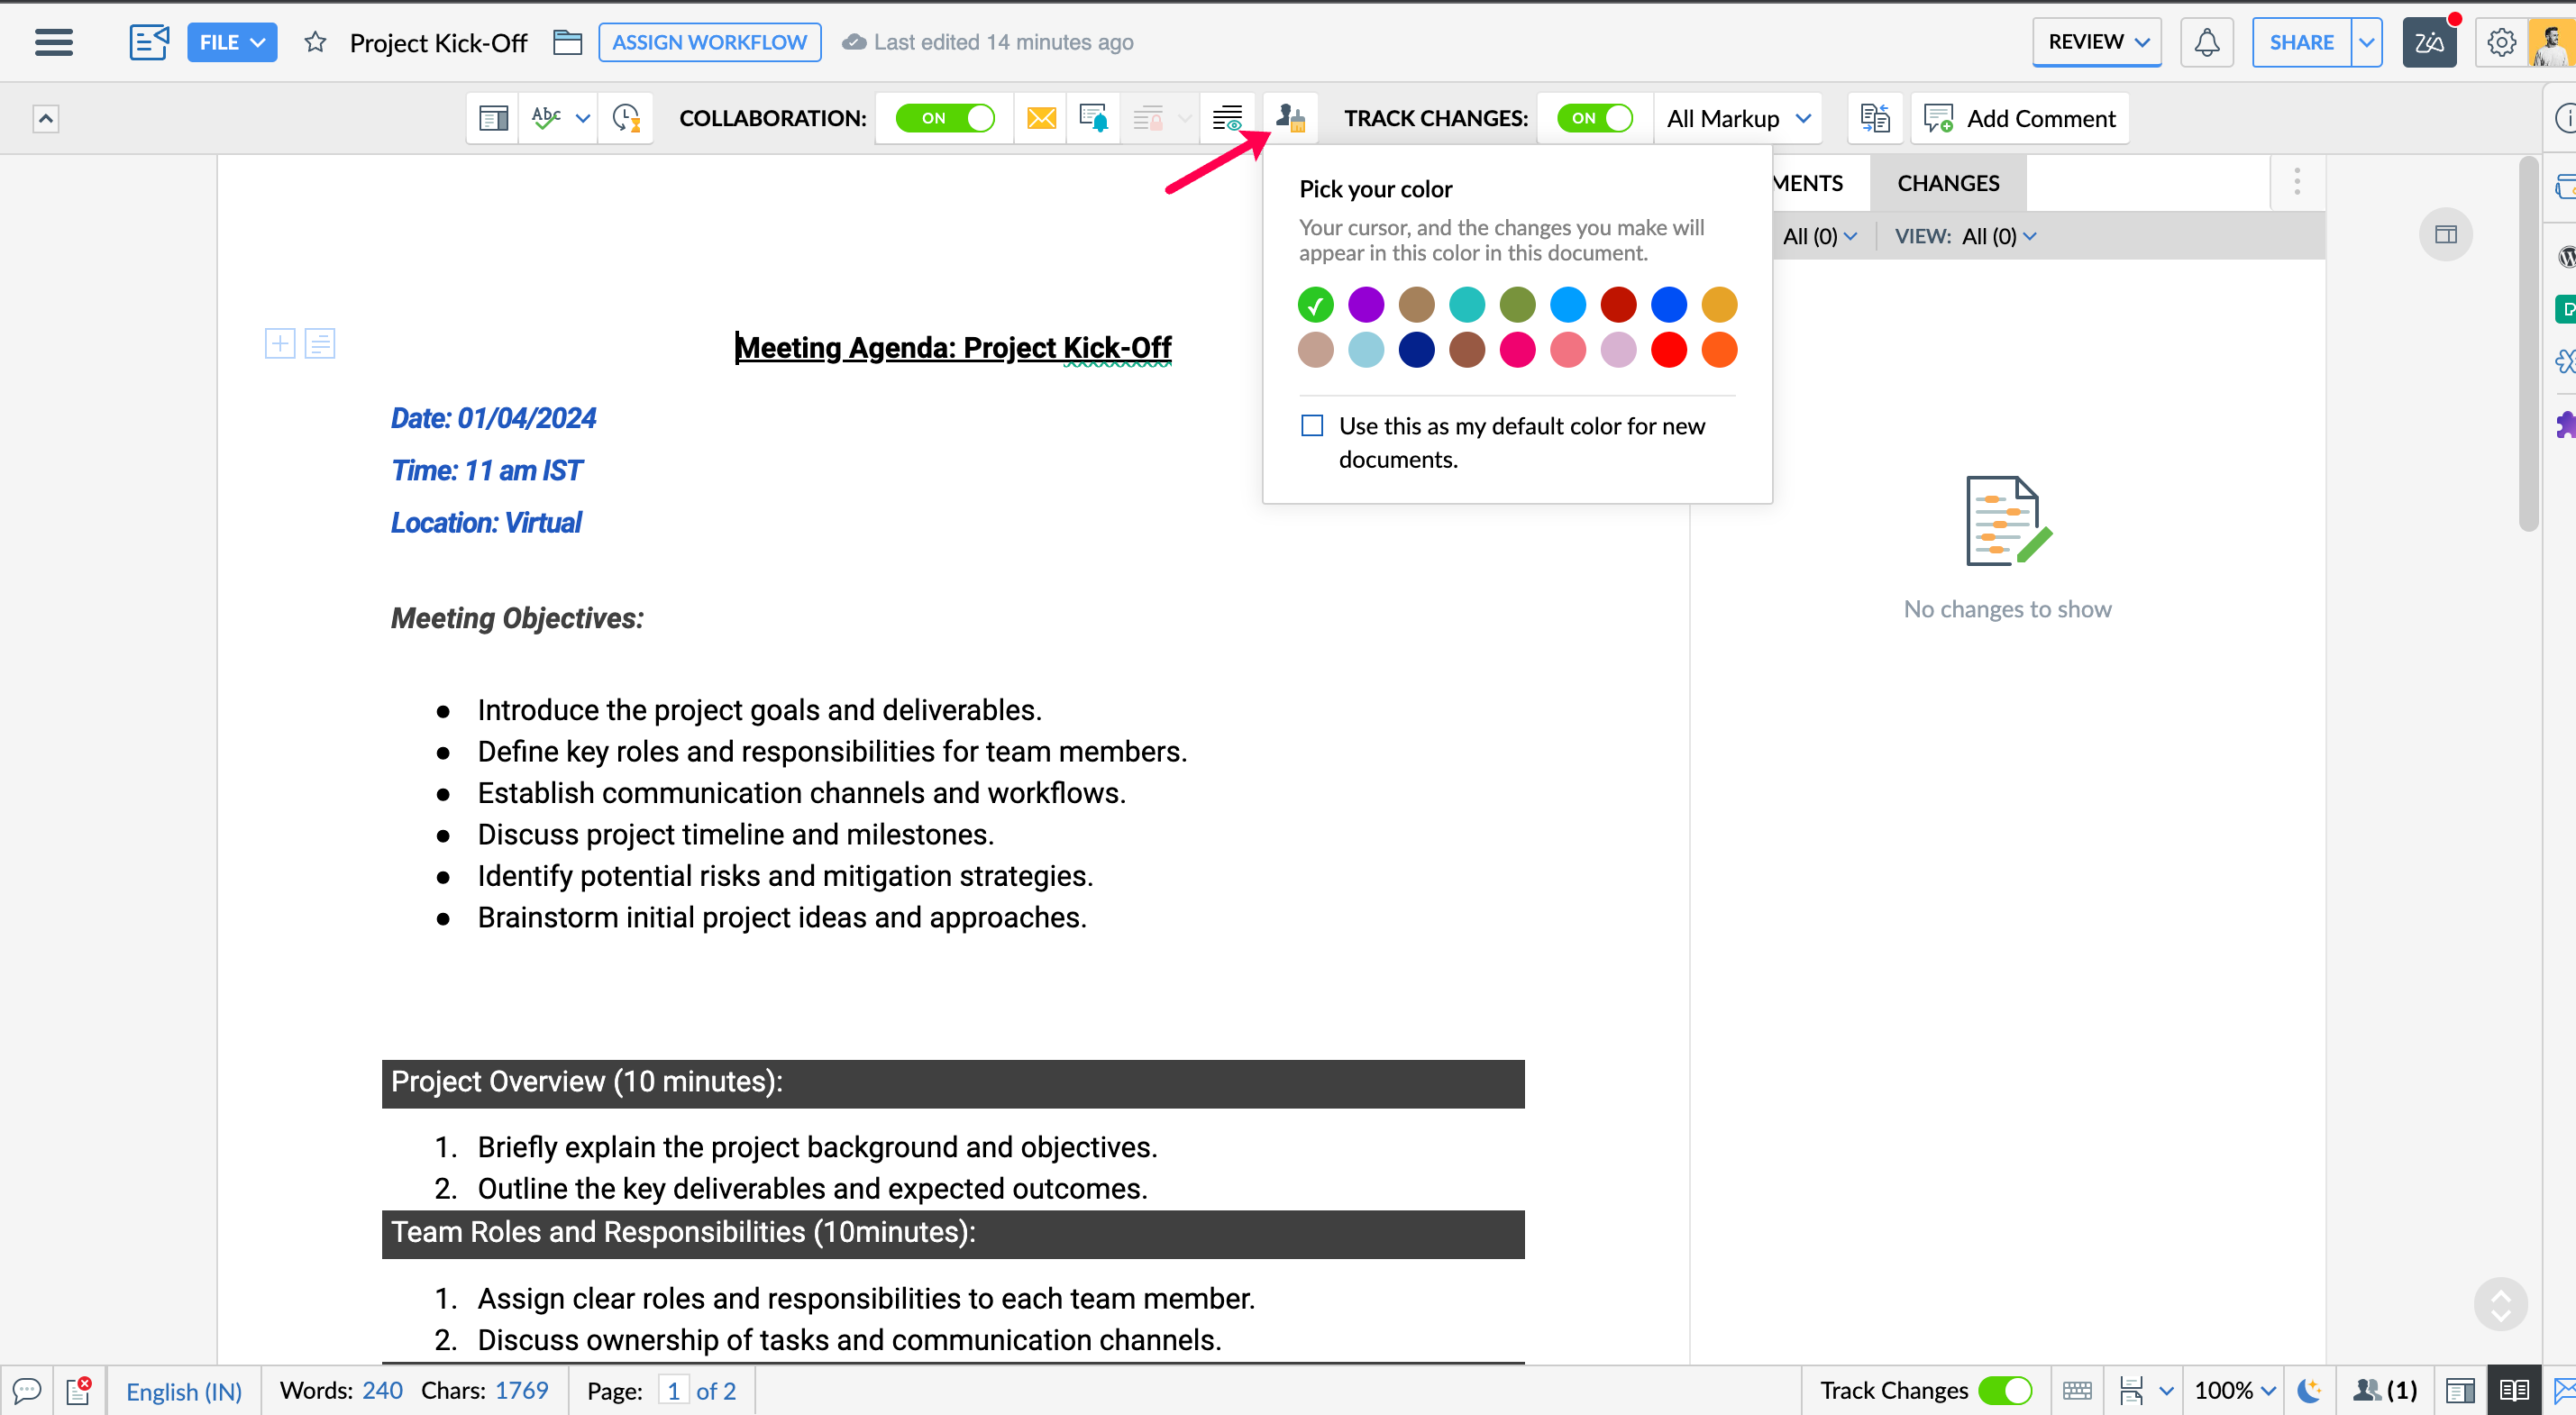
Task: Click the favorite star icon
Action: tap(315, 42)
